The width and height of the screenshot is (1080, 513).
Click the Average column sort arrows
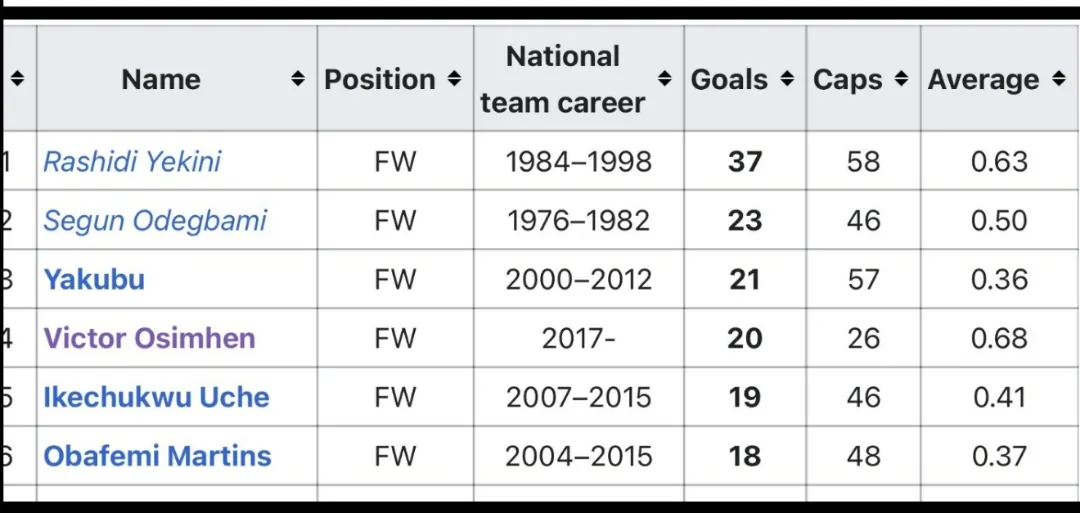pos(1059,79)
